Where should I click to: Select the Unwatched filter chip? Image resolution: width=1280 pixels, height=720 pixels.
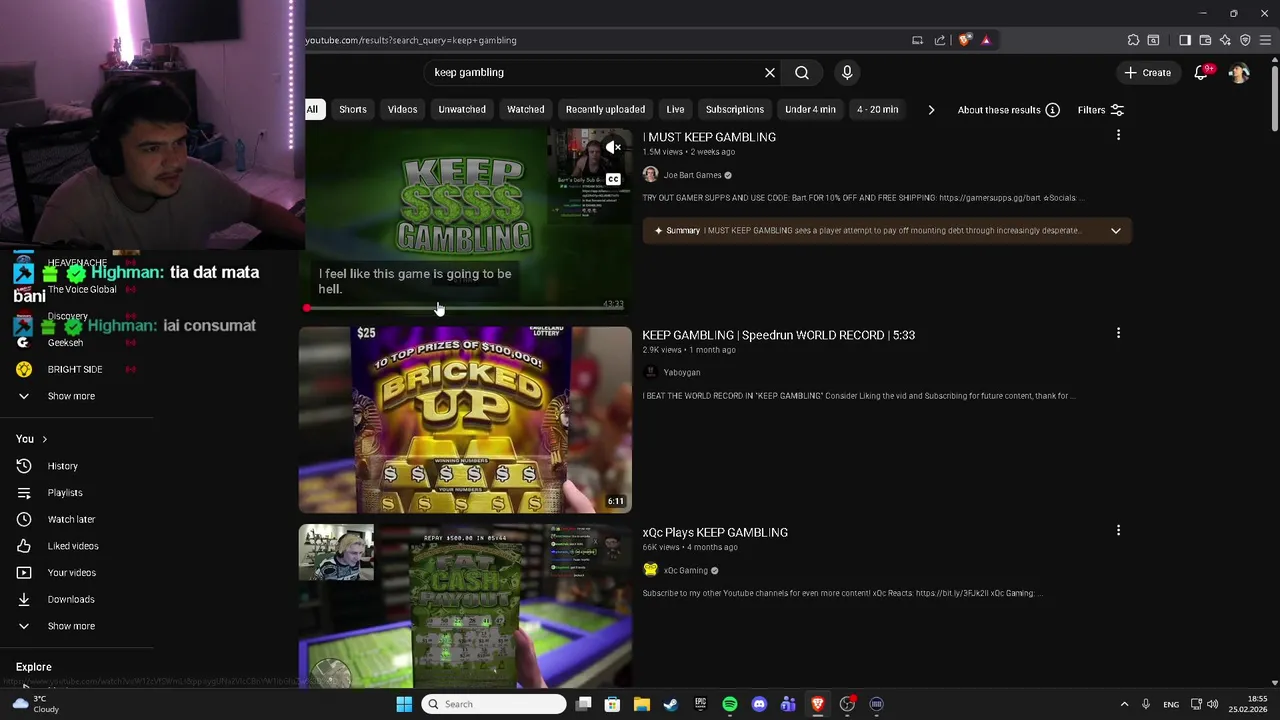coord(462,109)
